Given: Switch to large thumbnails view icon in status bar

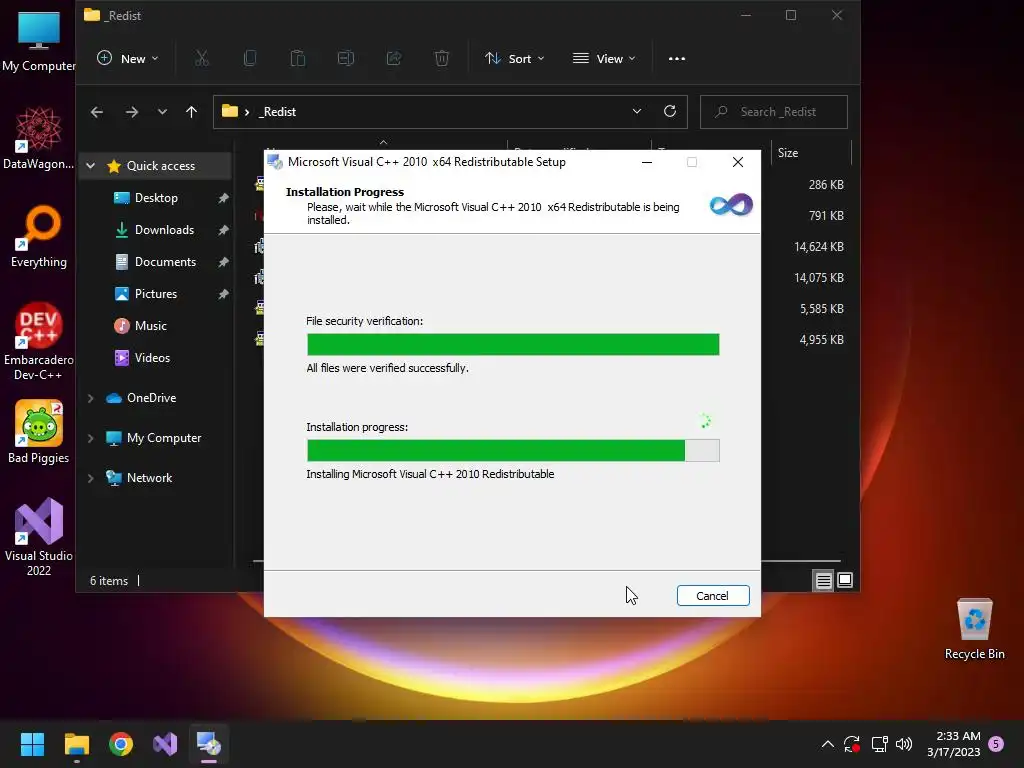Looking at the screenshot, I should pos(845,580).
